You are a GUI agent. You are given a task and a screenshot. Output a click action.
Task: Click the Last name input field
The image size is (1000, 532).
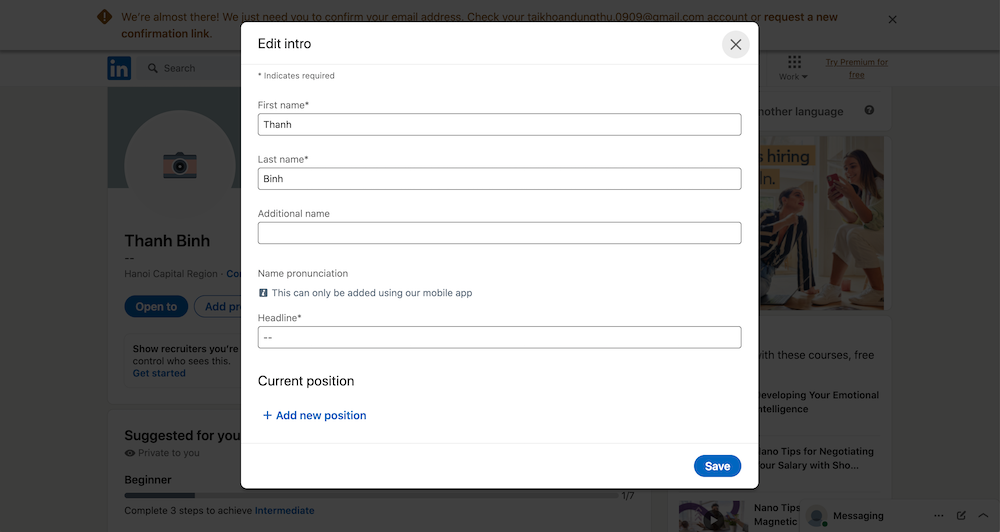(x=499, y=179)
